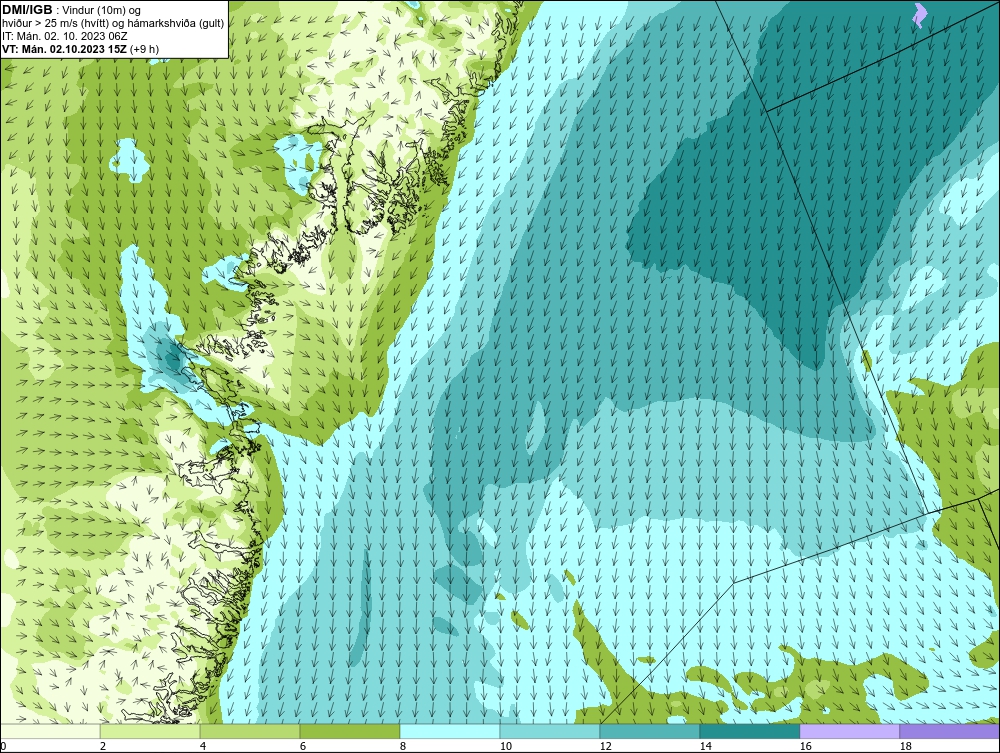Click the 18+ m/s purple legend swatch
This screenshot has height=753, width=1000.
(x=950, y=731)
